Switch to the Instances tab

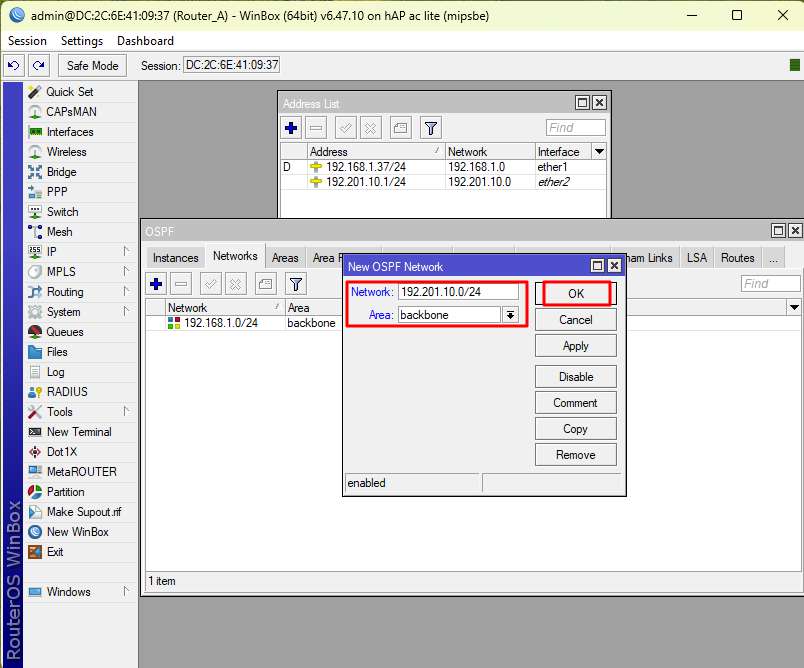[176, 258]
